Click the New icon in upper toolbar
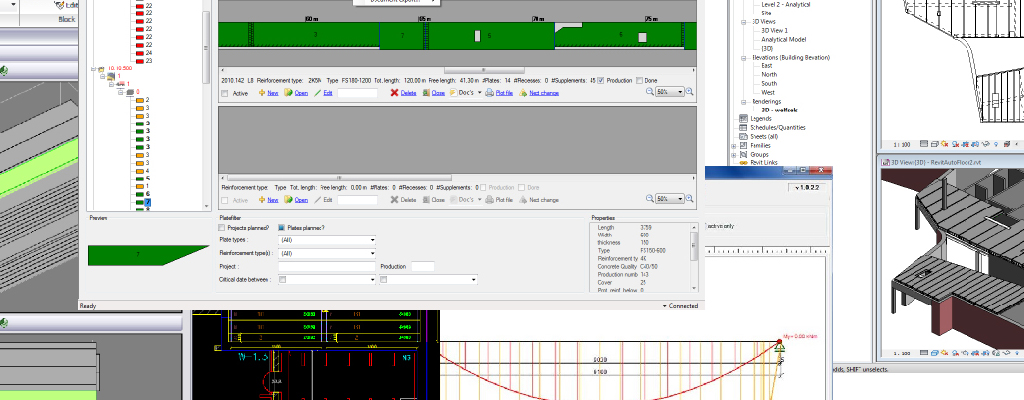The height and width of the screenshot is (400, 1024). tap(262, 92)
